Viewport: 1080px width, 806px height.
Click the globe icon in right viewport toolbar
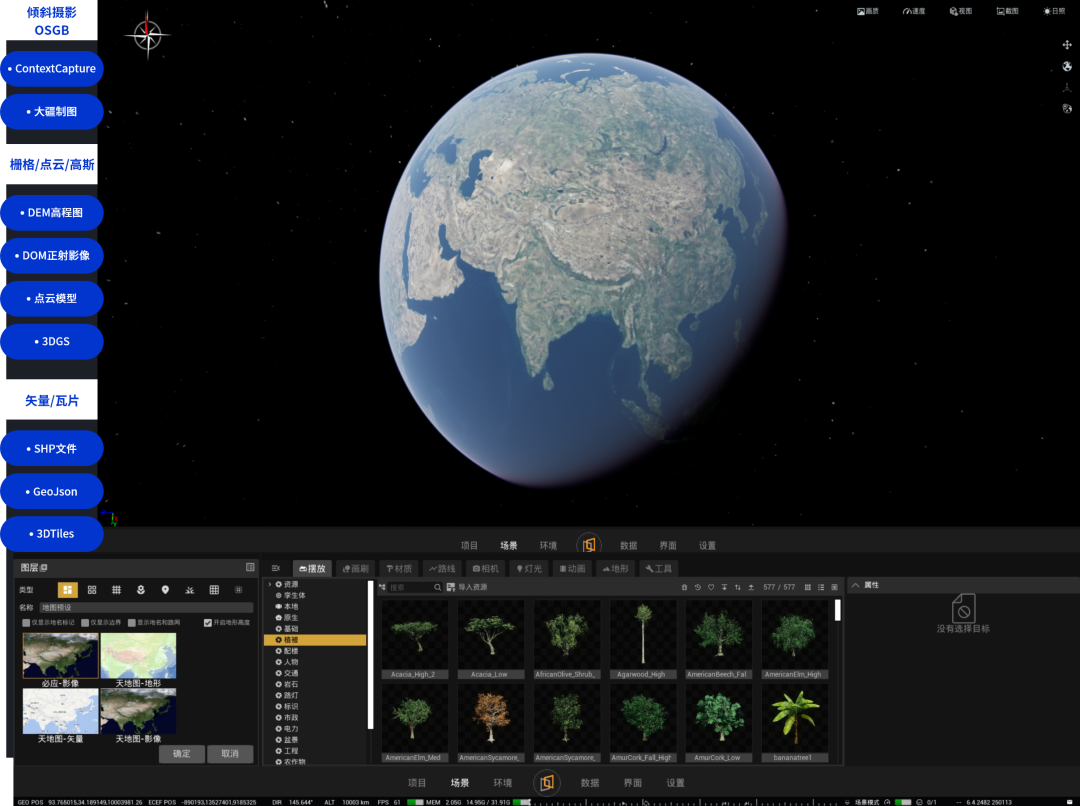pos(1067,66)
